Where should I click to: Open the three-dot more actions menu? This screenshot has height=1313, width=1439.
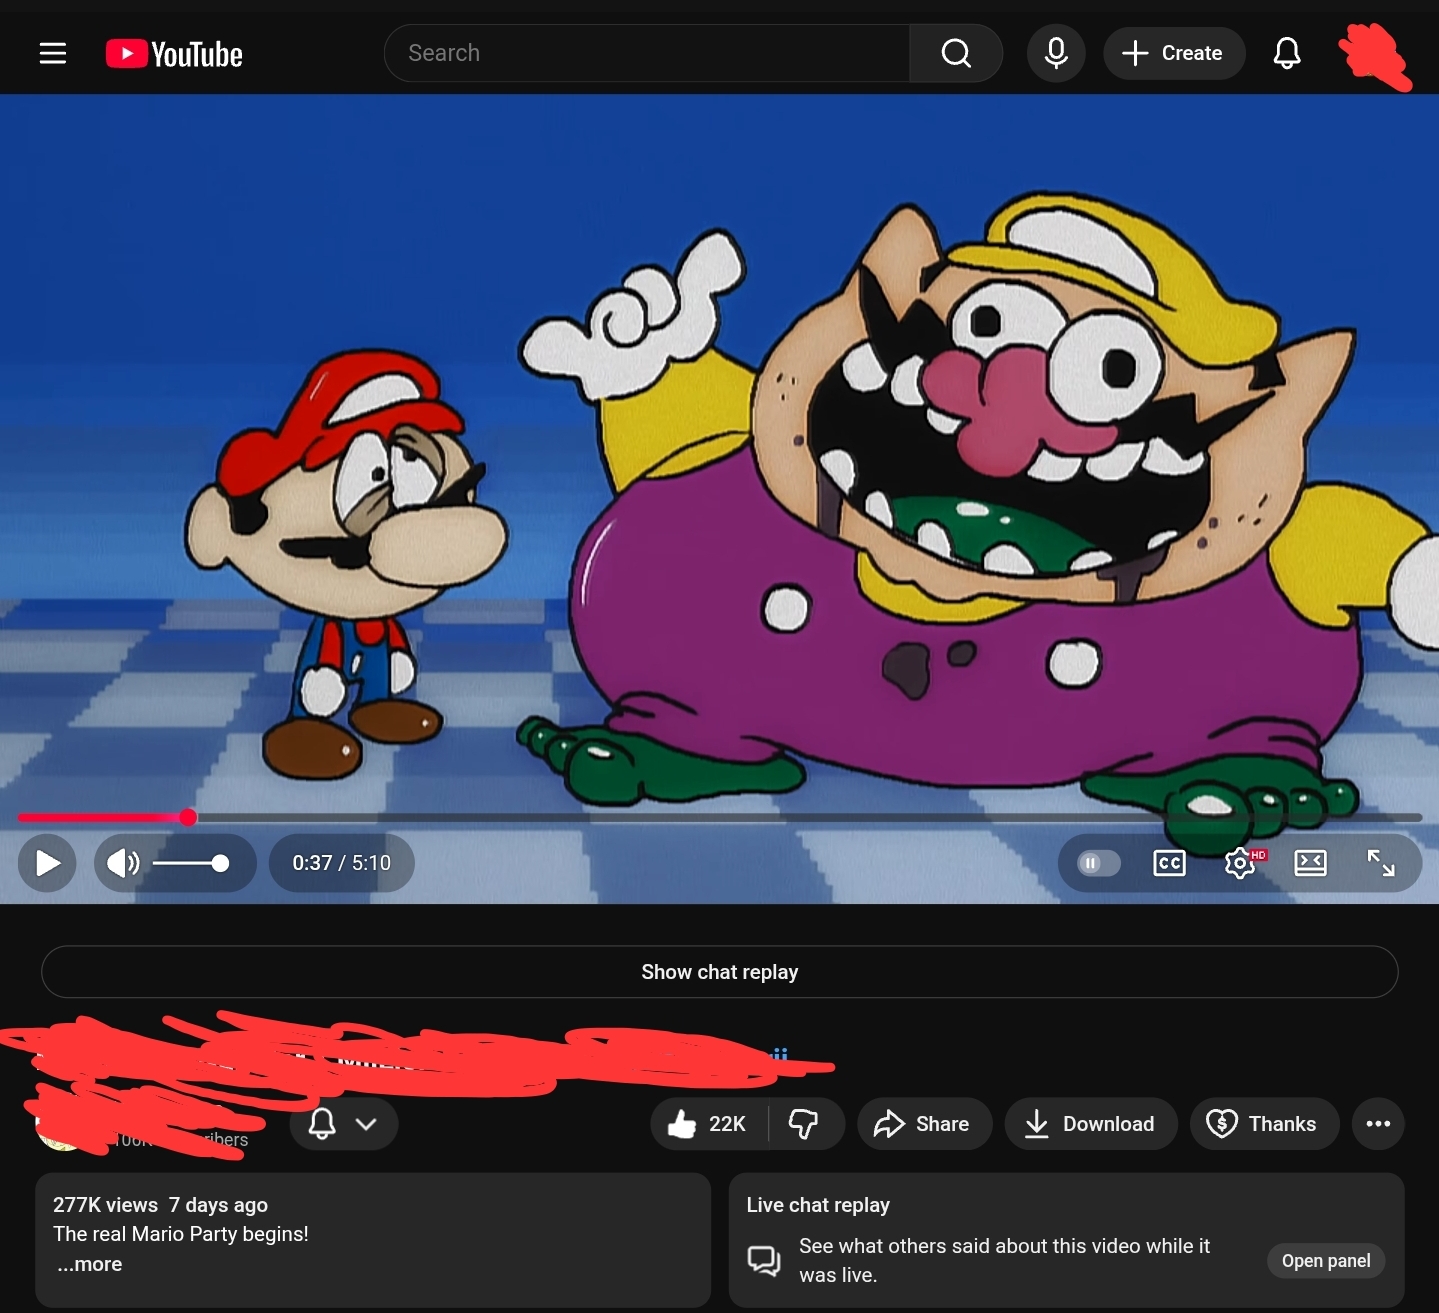pyautogui.click(x=1378, y=1124)
